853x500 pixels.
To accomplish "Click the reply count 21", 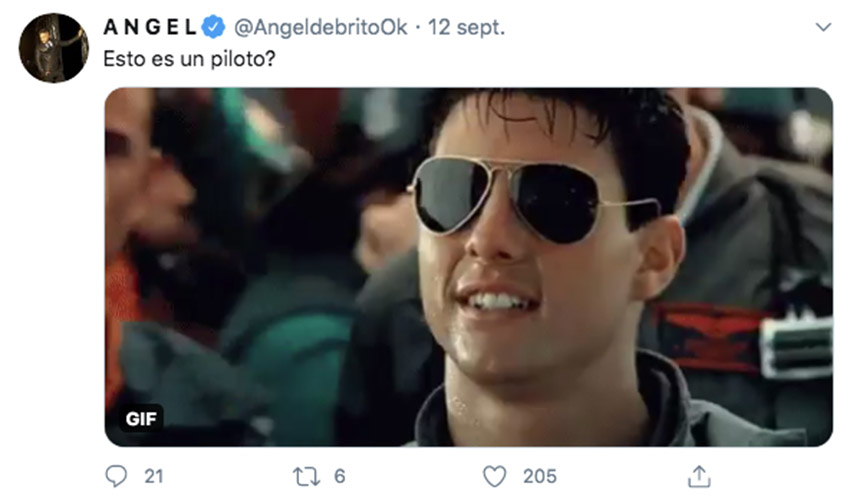I will point(154,477).
